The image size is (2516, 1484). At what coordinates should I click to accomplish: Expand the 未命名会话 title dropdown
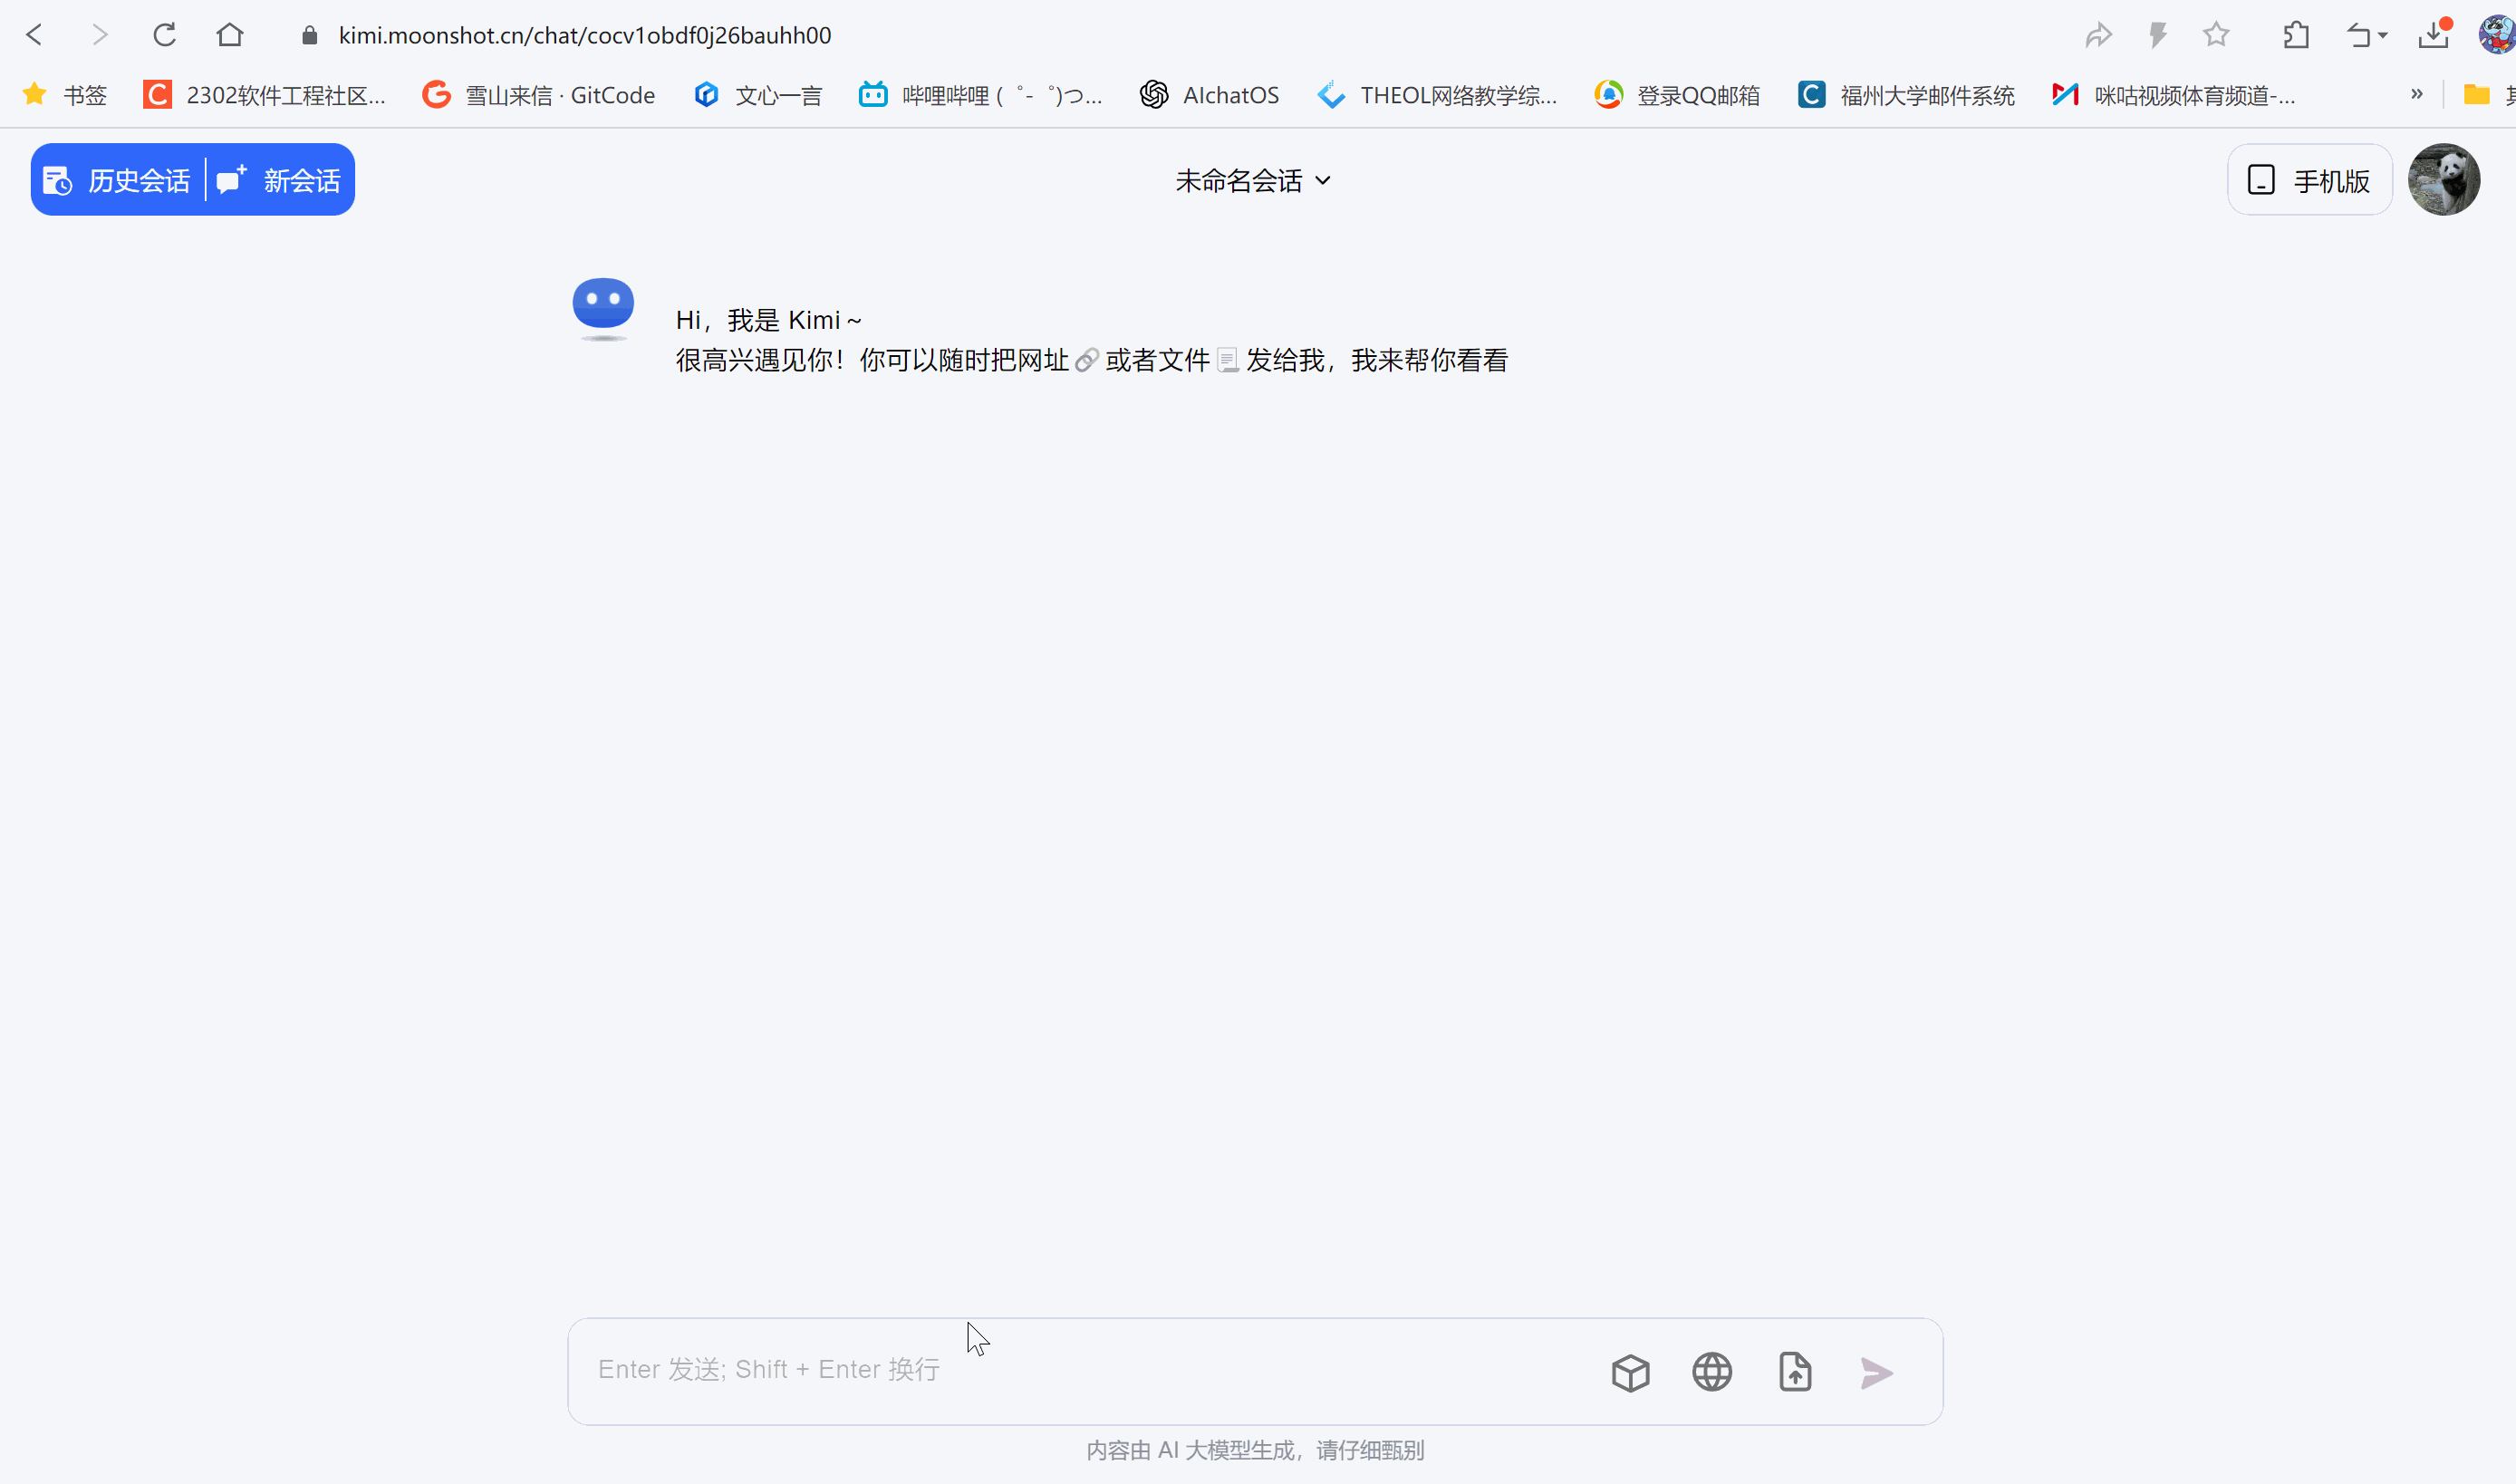click(x=1253, y=181)
